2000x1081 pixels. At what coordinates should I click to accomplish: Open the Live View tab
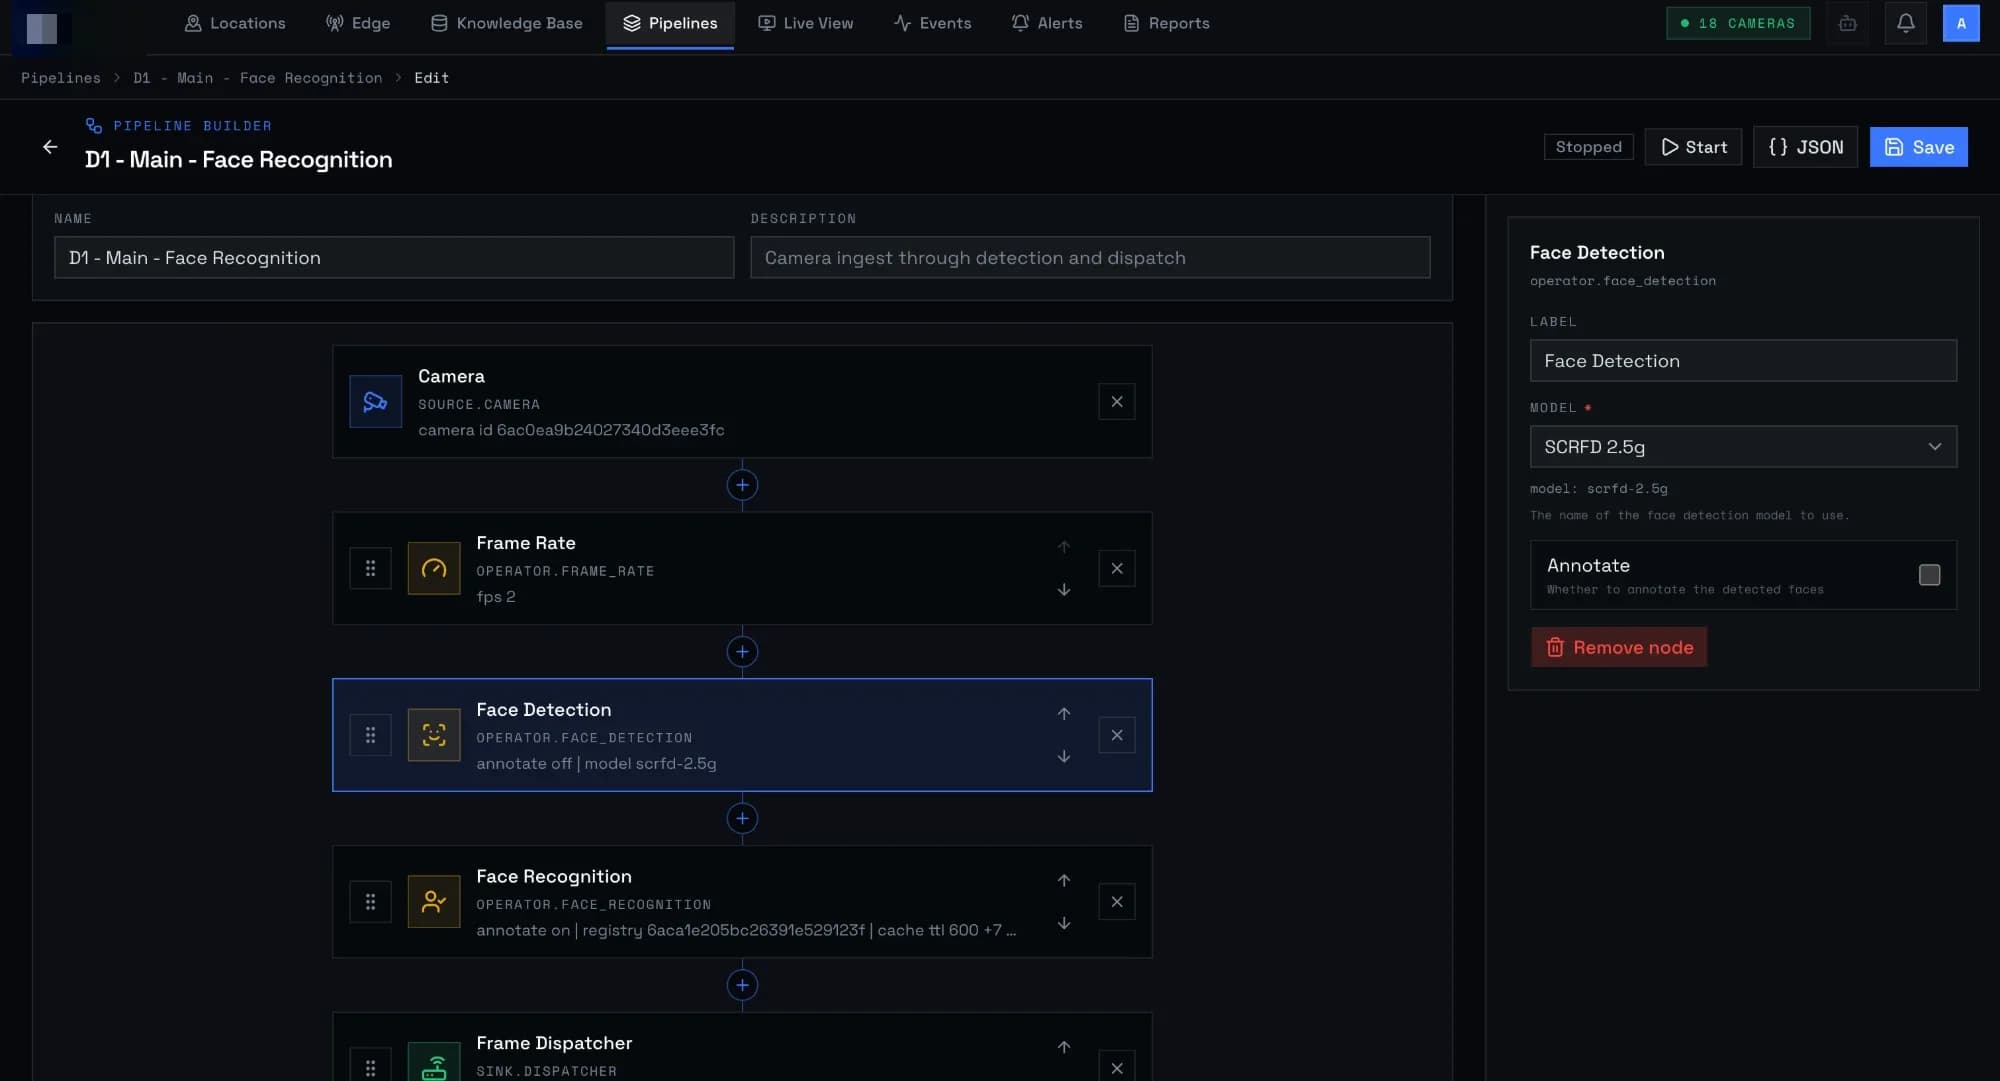click(x=806, y=23)
